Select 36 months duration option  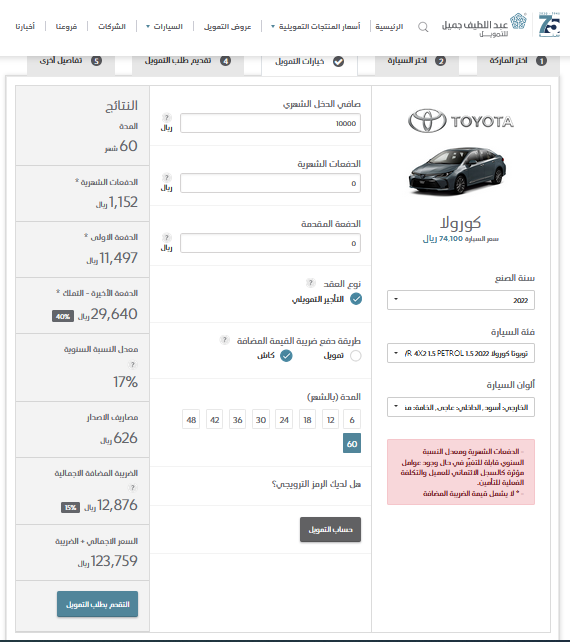[238, 420]
